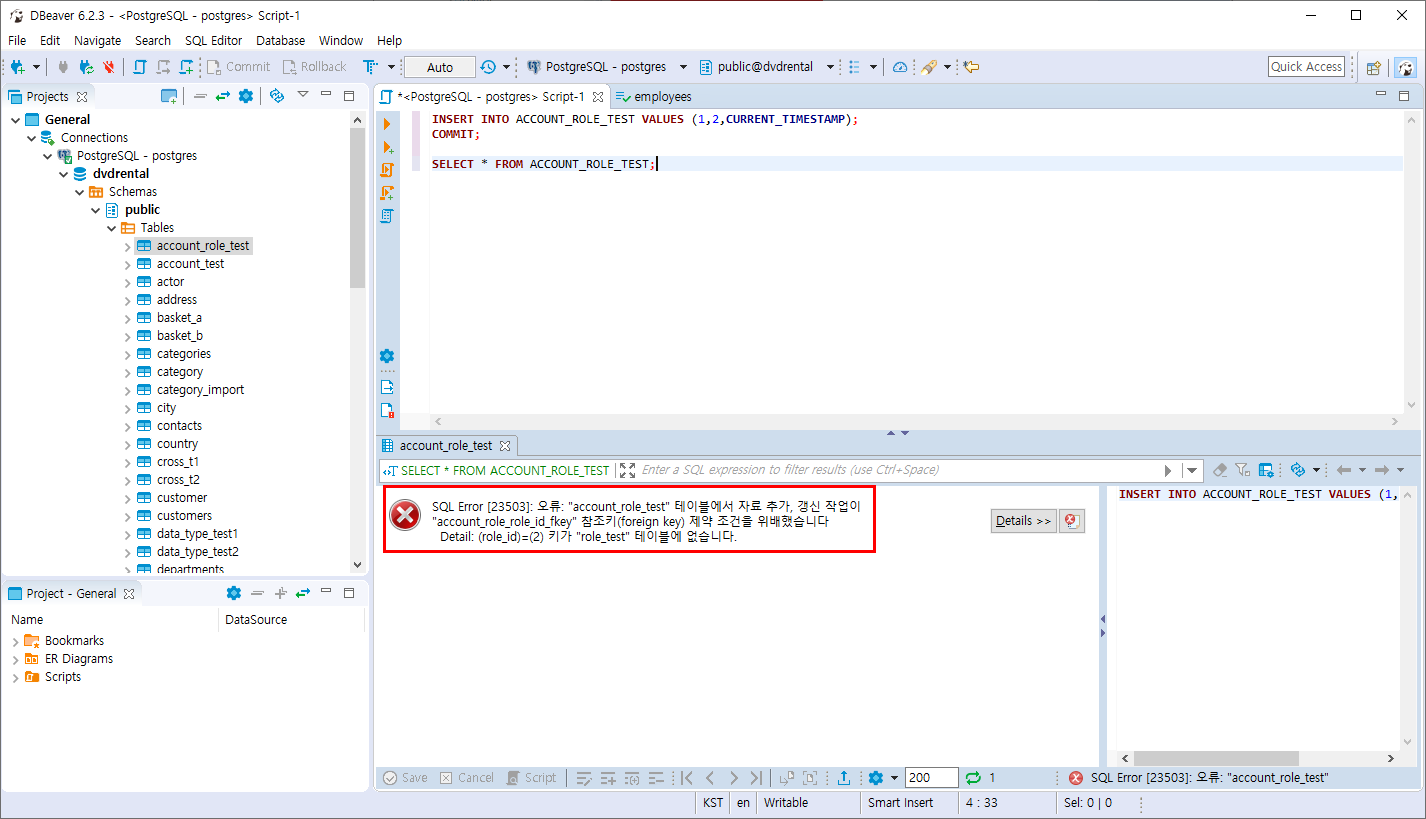Viewport: 1426px width, 819px height.
Task: Open the filter history dropdown arrow
Action: click(1193, 470)
